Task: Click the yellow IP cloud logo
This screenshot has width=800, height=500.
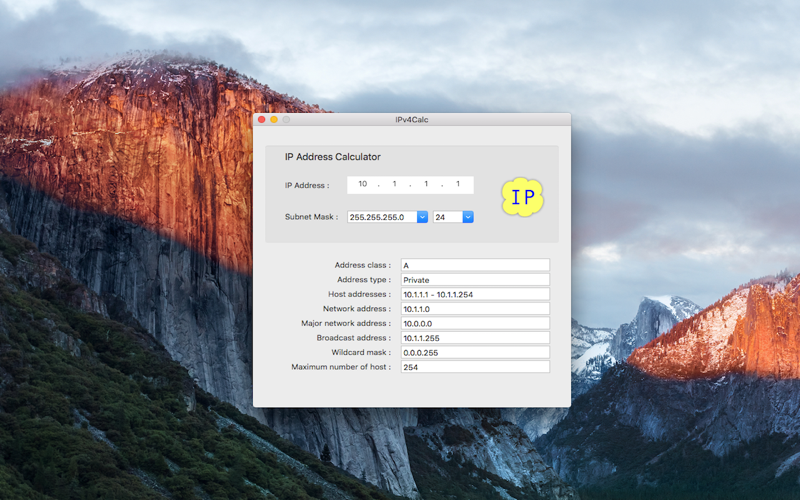Action: pyautogui.click(x=522, y=197)
